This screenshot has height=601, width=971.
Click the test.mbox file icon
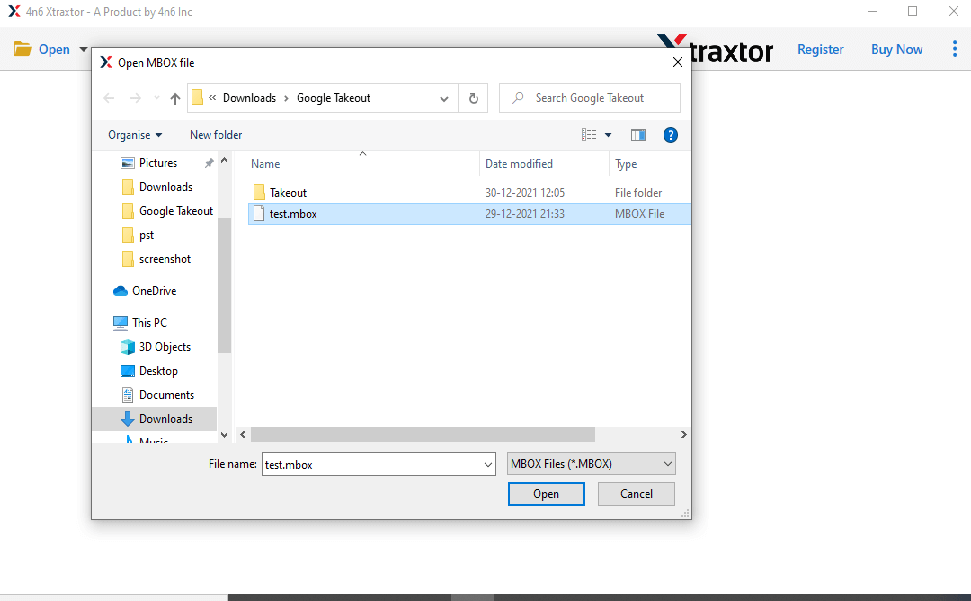[259, 214]
